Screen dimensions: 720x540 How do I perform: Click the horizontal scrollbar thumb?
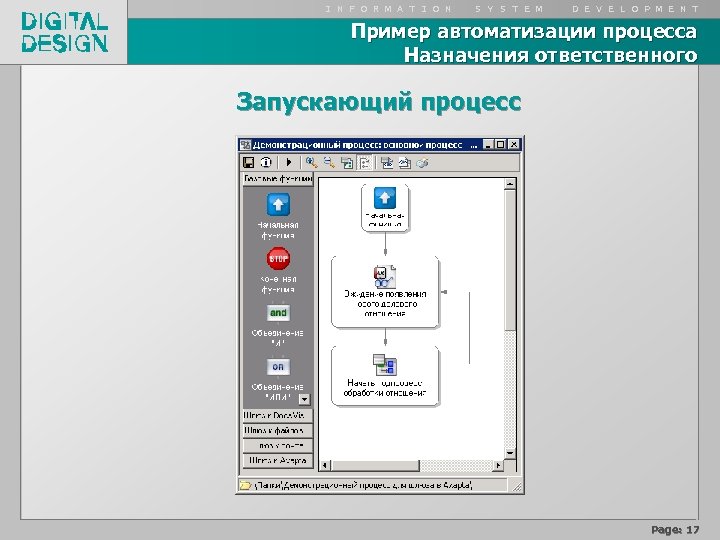pyautogui.click(x=375, y=466)
